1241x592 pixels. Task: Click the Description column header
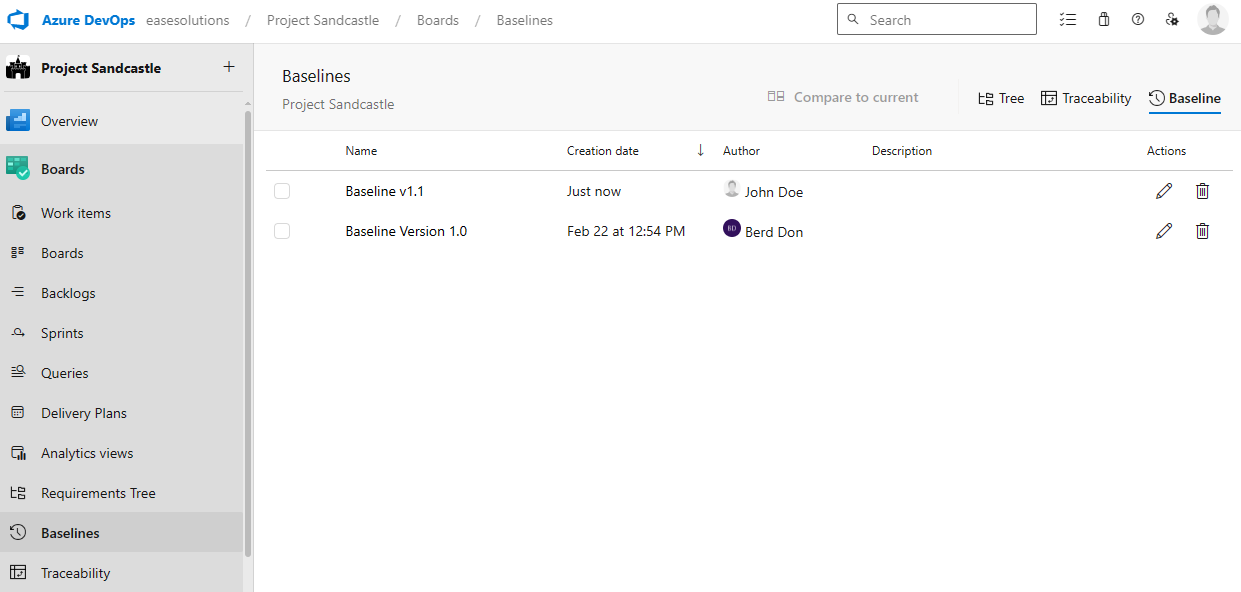pyautogui.click(x=902, y=151)
